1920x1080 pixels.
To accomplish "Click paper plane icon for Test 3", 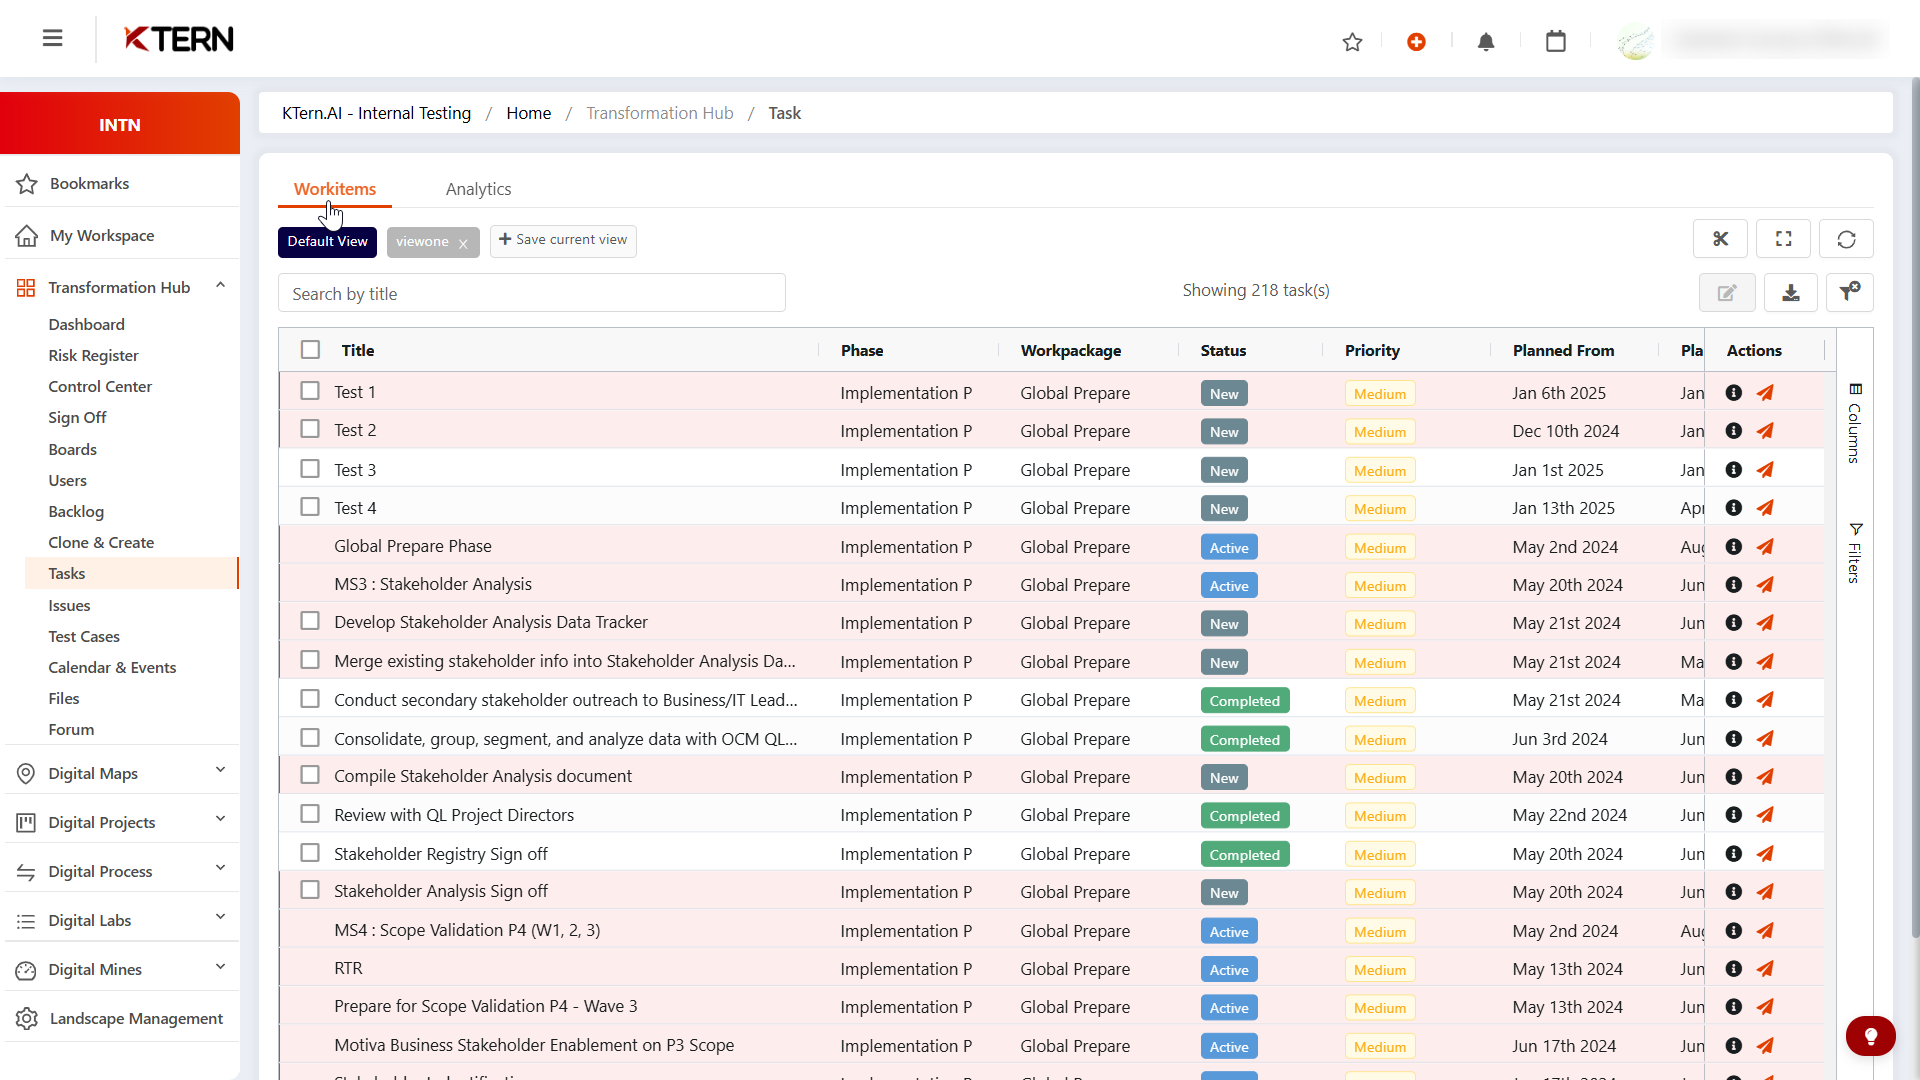I will point(1765,470).
